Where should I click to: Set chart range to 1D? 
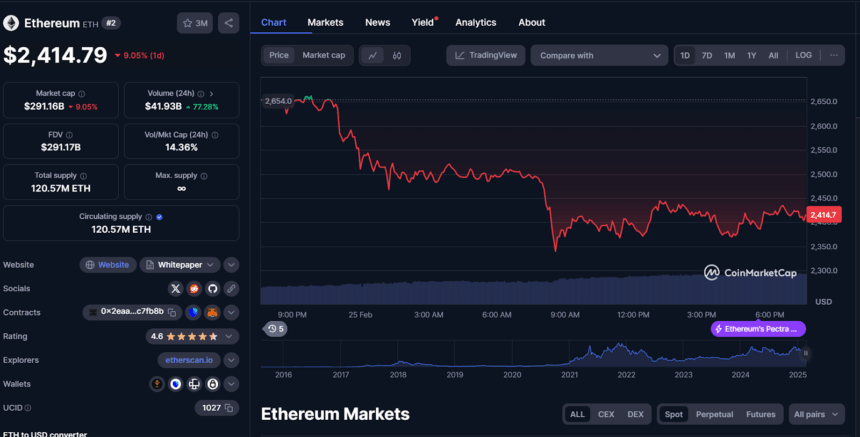pos(685,55)
